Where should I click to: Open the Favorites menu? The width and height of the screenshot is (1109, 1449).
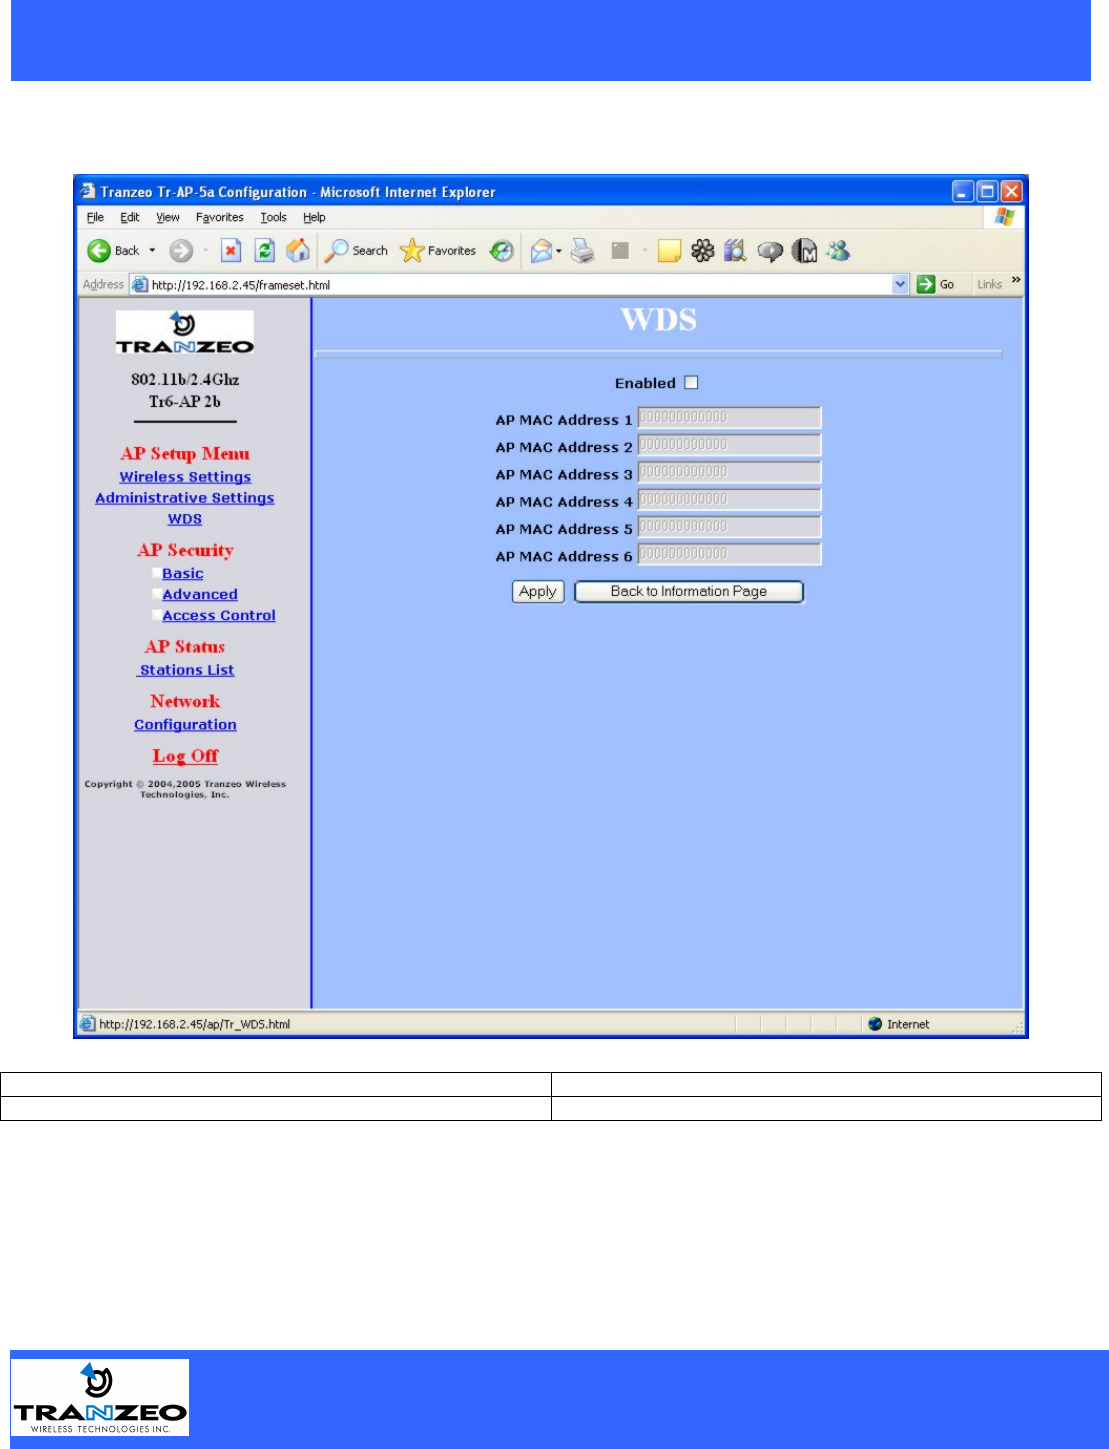click(219, 217)
